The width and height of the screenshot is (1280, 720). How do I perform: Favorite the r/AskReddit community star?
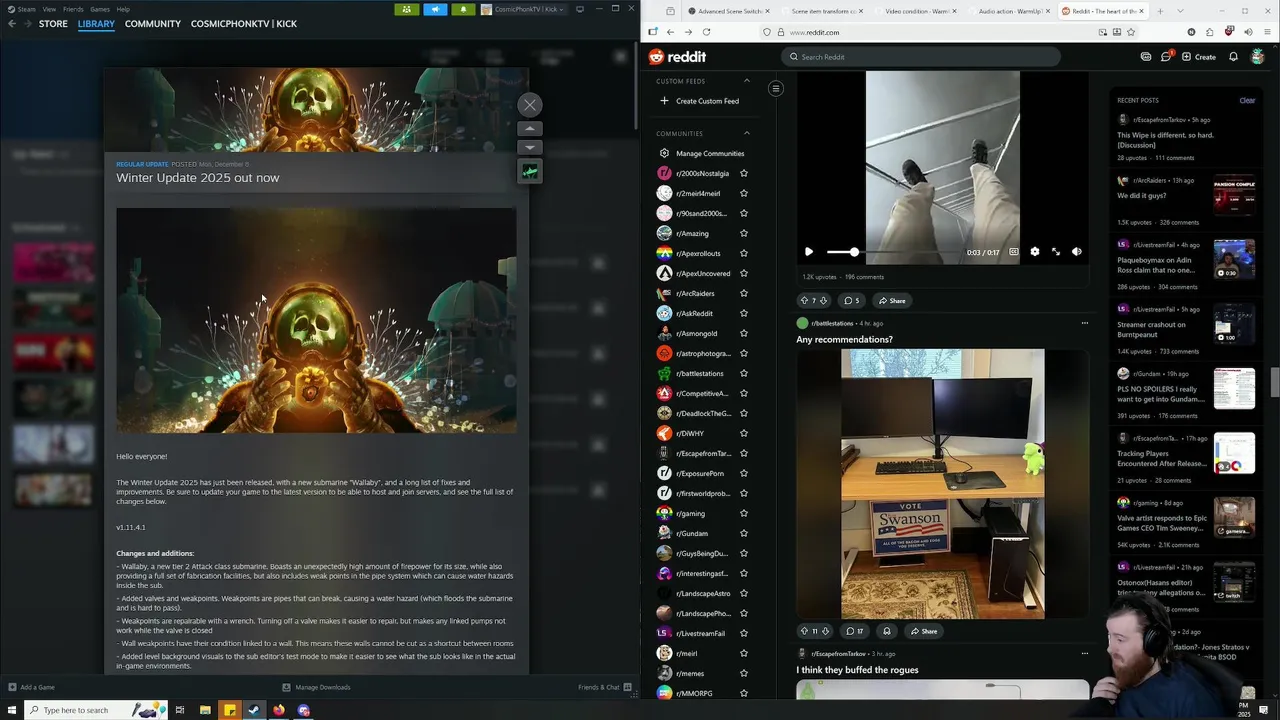(743, 313)
